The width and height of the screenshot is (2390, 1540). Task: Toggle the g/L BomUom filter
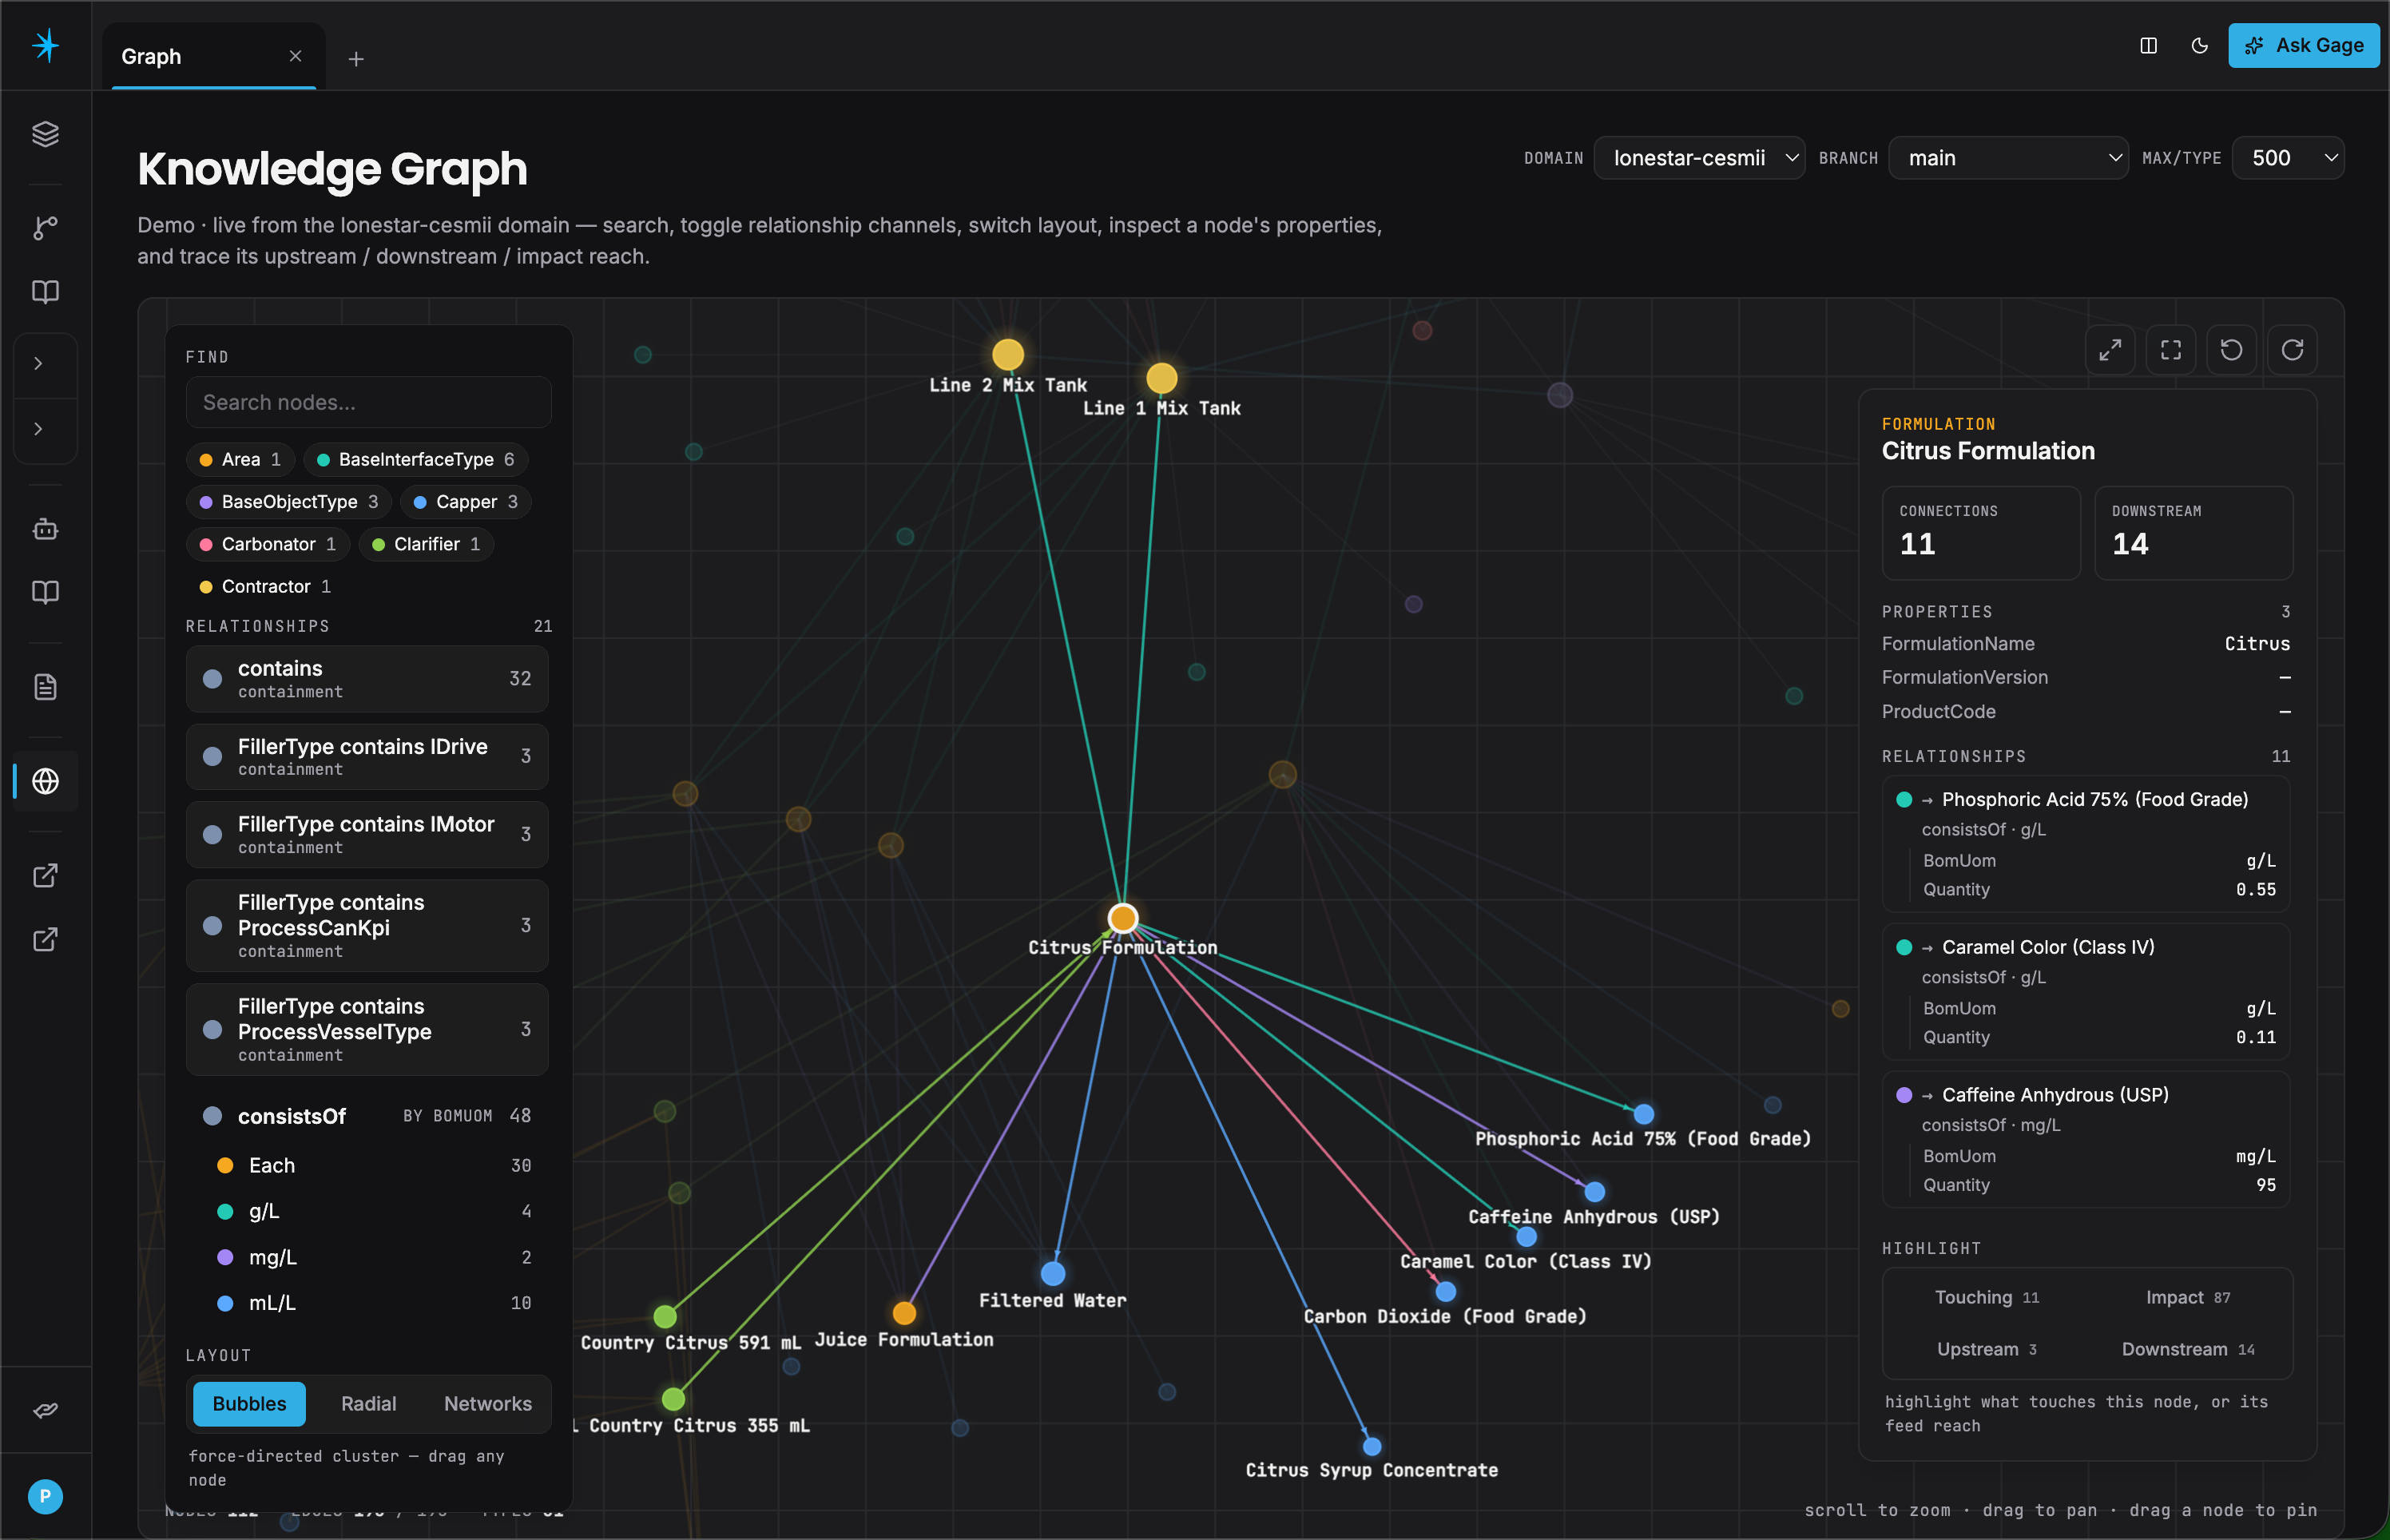tap(372, 1211)
